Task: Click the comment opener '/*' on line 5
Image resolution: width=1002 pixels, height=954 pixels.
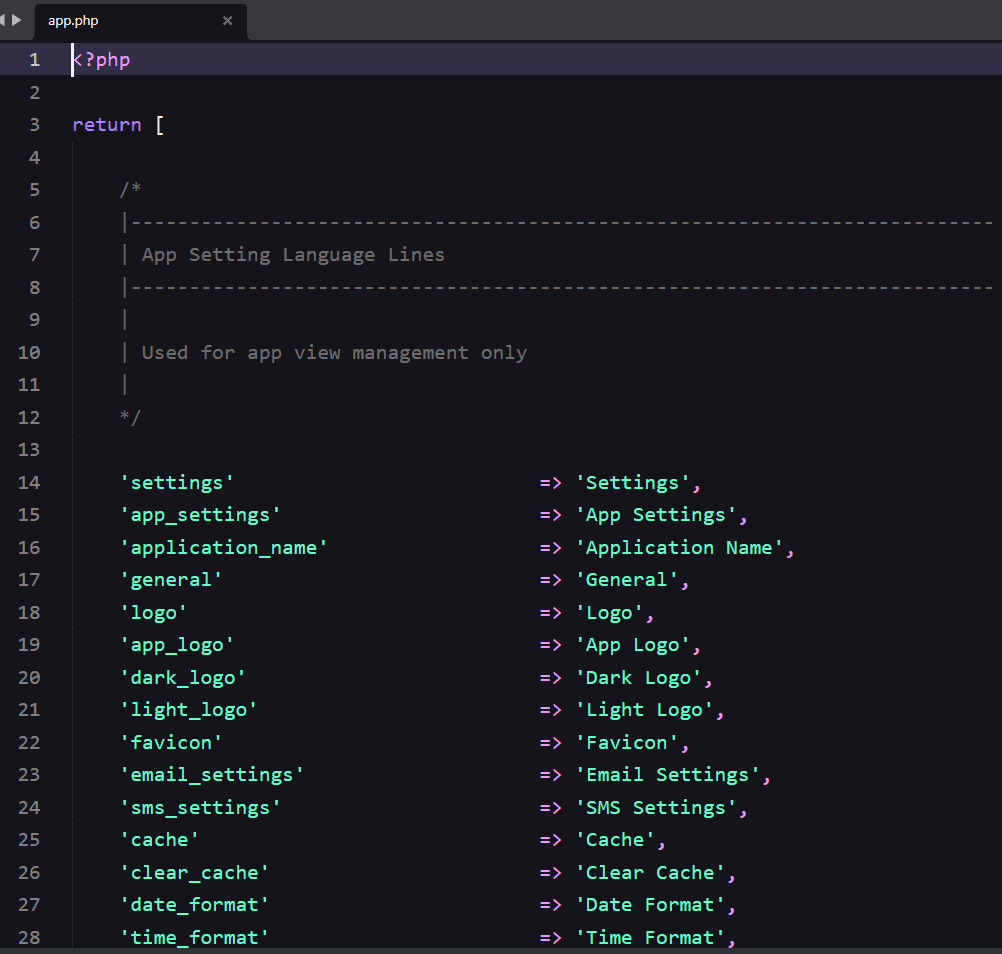Action: [x=130, y=190]
